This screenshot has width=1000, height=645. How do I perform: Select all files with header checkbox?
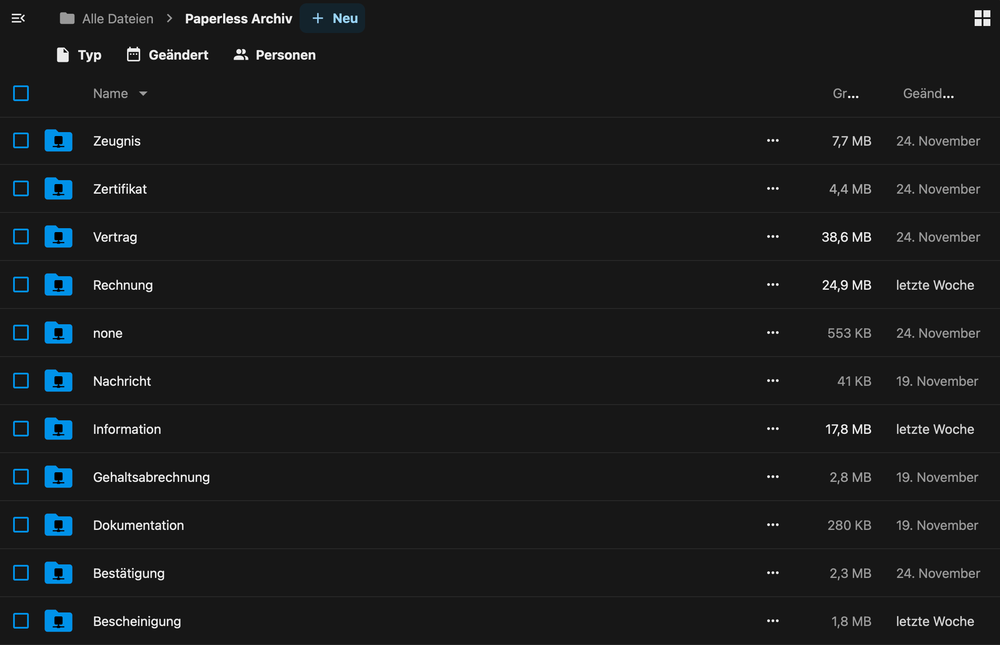pos(21,93)
